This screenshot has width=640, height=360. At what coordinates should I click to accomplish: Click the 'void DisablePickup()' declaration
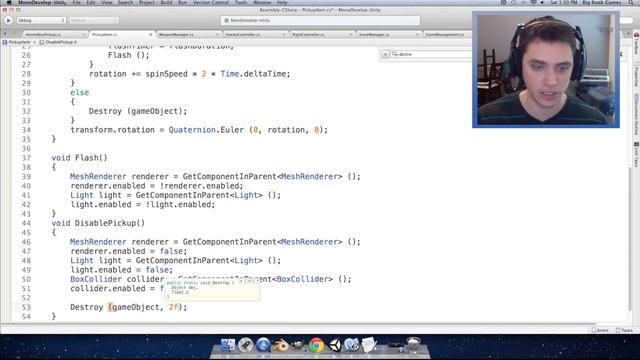98,223
